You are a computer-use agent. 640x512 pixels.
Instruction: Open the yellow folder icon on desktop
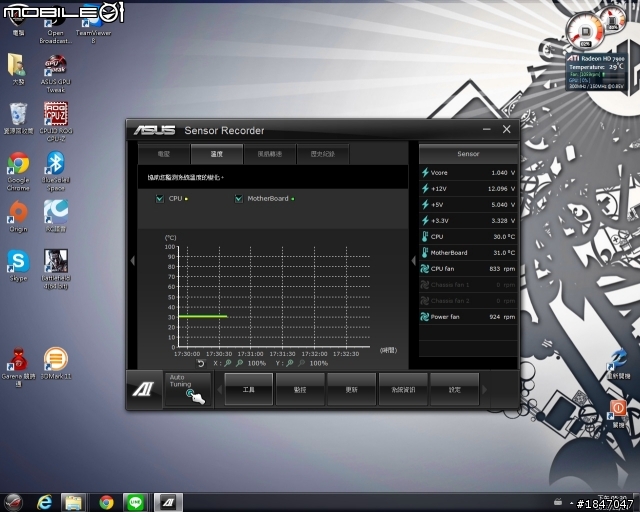tap(18, 69)
